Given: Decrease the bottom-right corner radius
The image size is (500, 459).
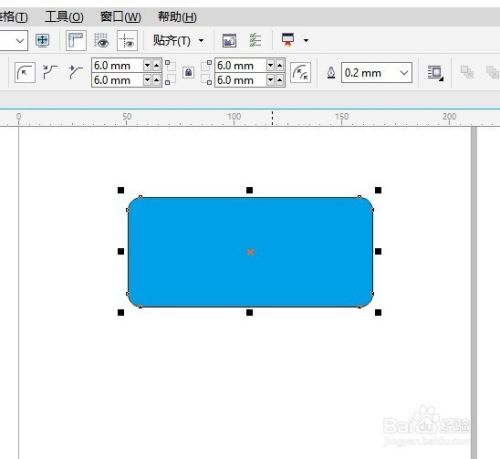Looking at the screenshot, I should coord(271,80).
